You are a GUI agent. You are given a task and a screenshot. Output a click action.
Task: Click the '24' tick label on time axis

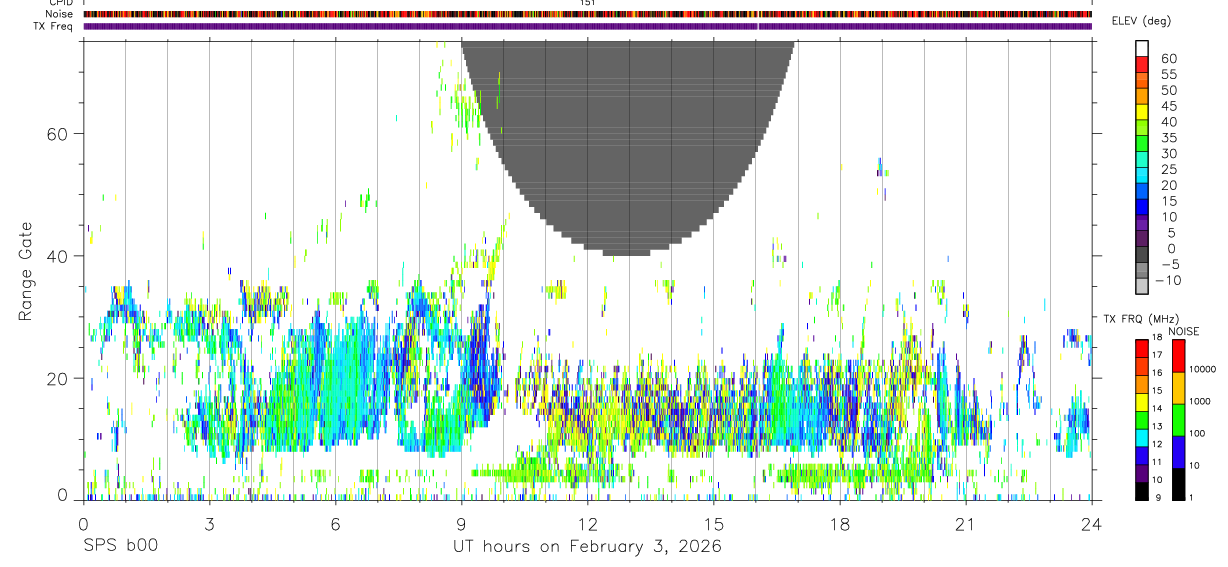pyautogui.click(x=1092, y=525)
